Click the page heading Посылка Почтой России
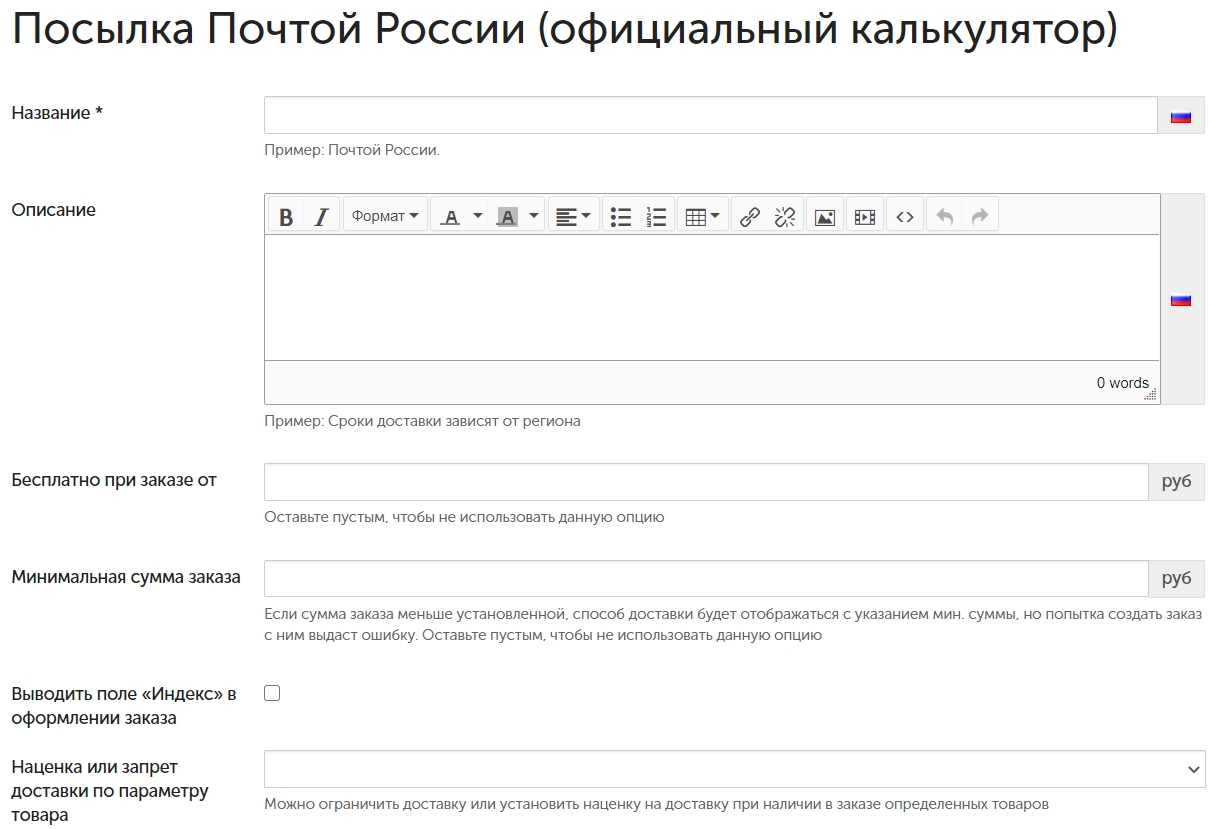Screen dimensions: 1221x829 (x=565, y=29)
